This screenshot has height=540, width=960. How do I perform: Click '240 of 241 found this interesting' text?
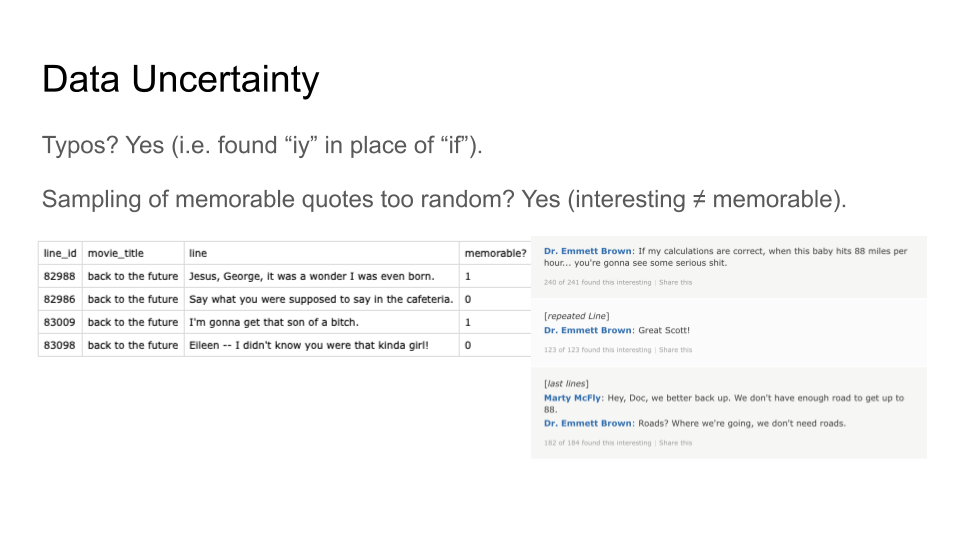click(598, 282)
